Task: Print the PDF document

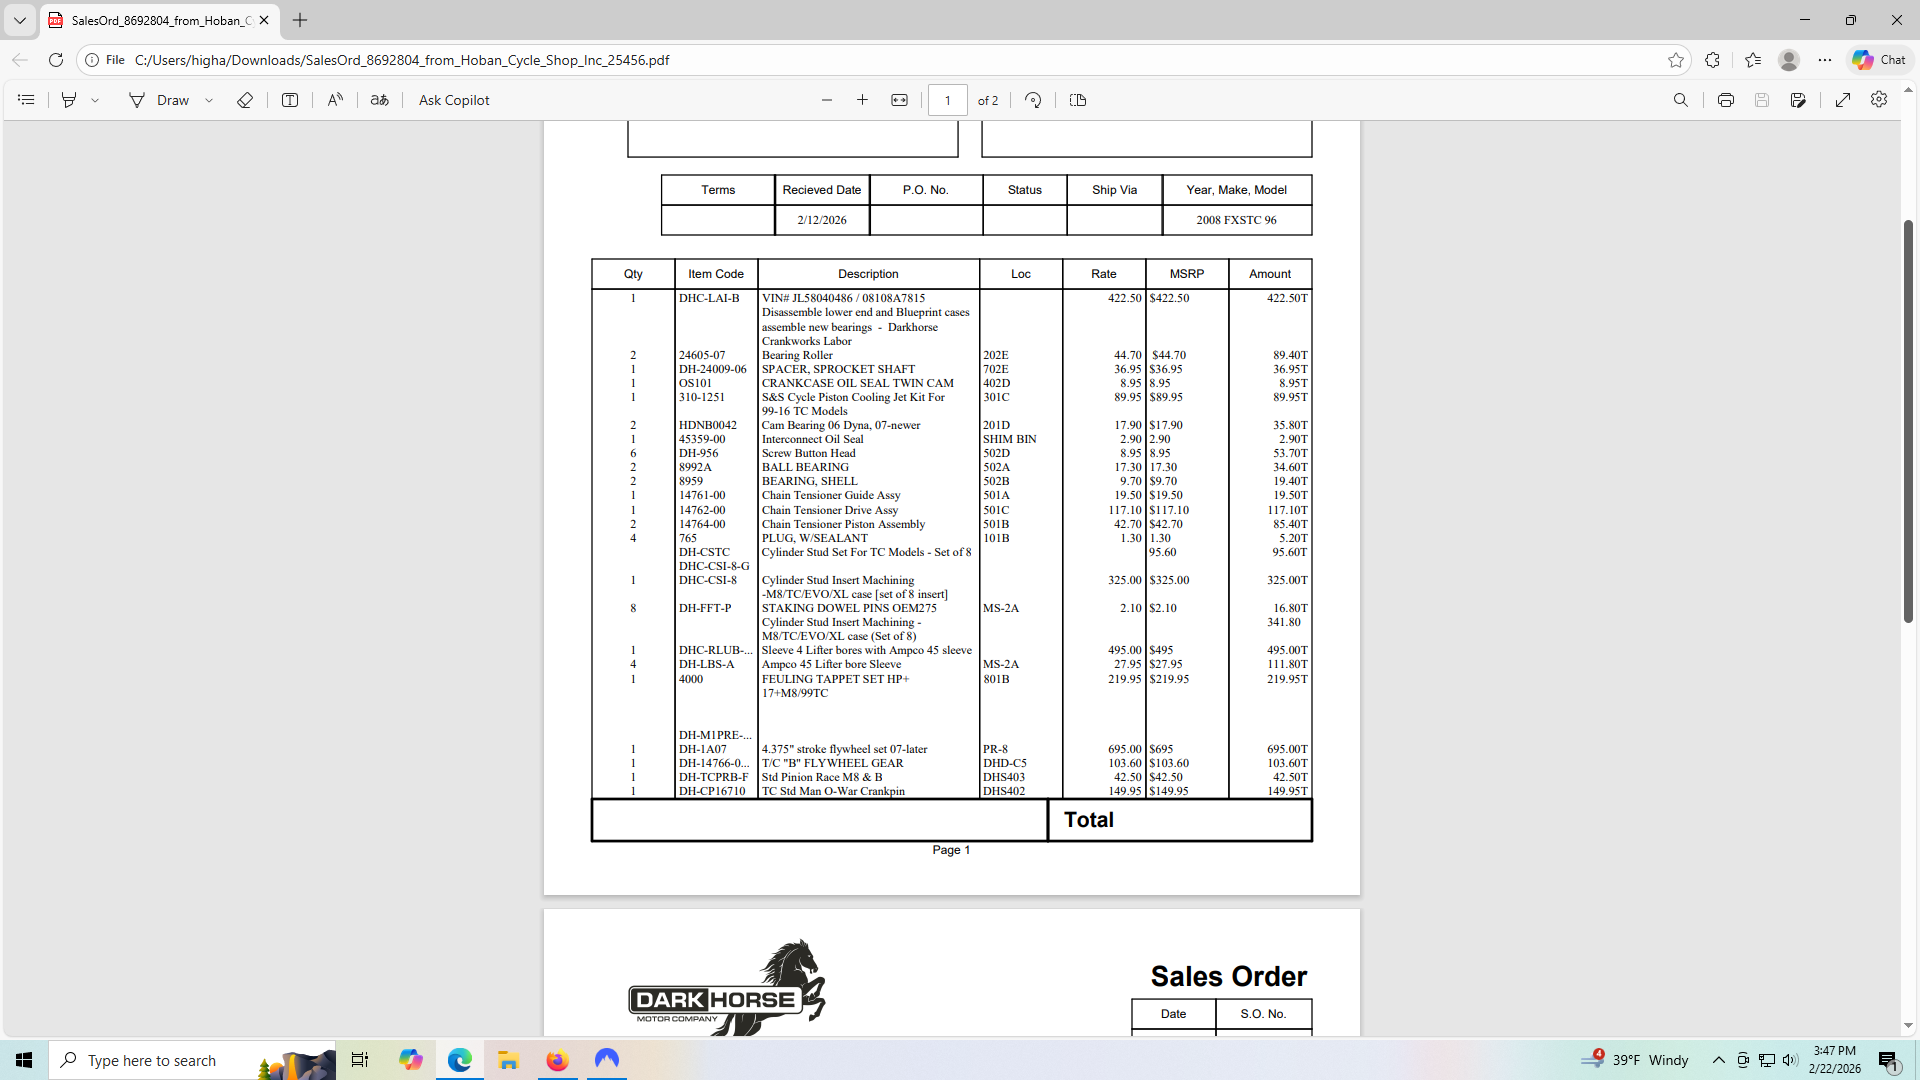Action: tap(1726, 100)
